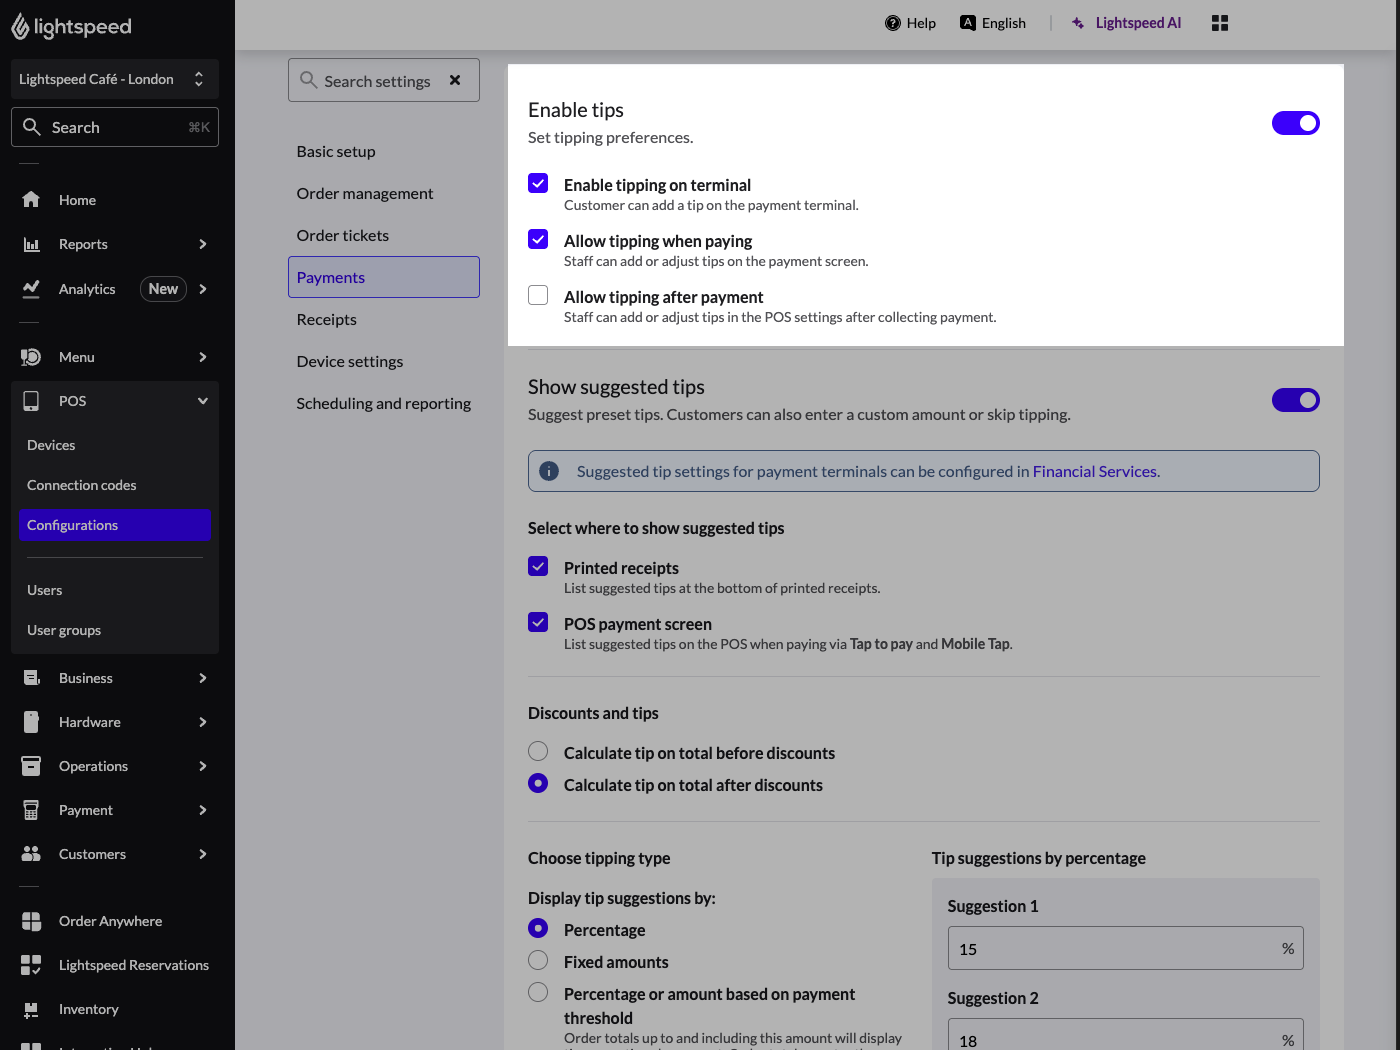Open the Lightspeed Café - London location selector
The height and width of the screenshot is (1050, 1400).
114,78
